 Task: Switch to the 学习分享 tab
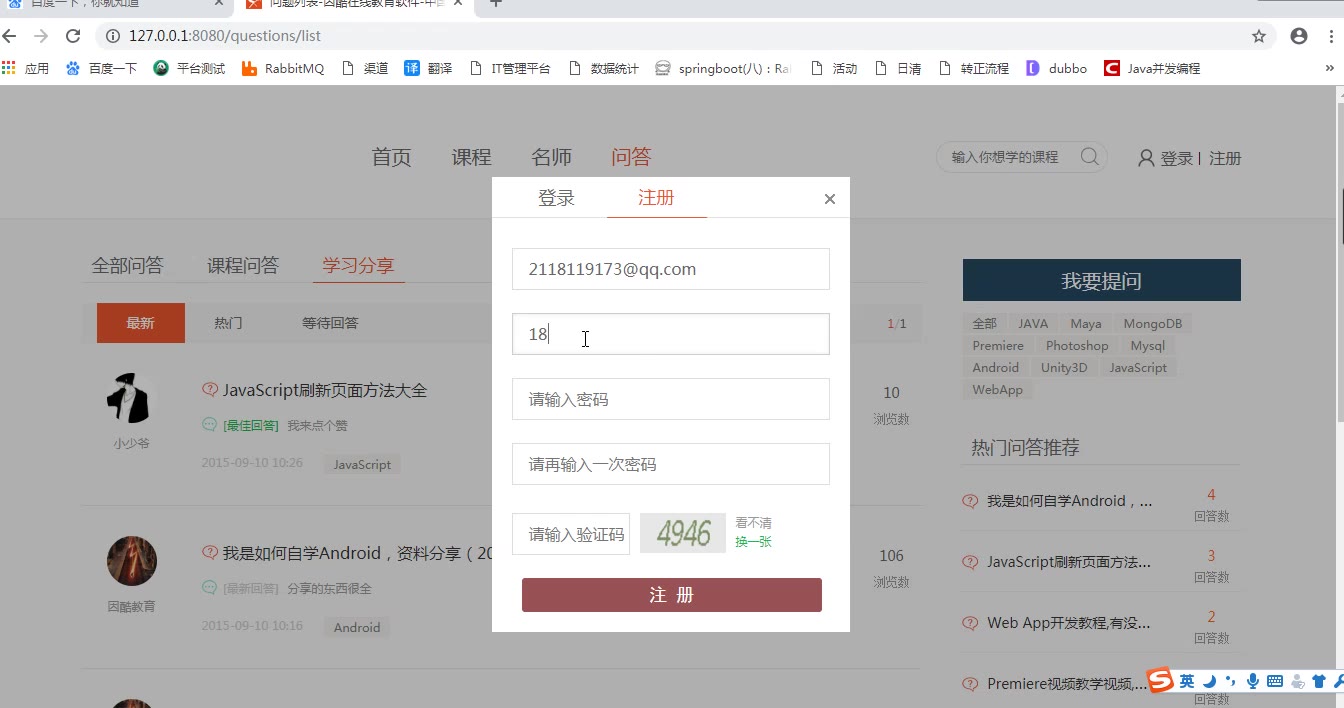click(x=358, y=265)
